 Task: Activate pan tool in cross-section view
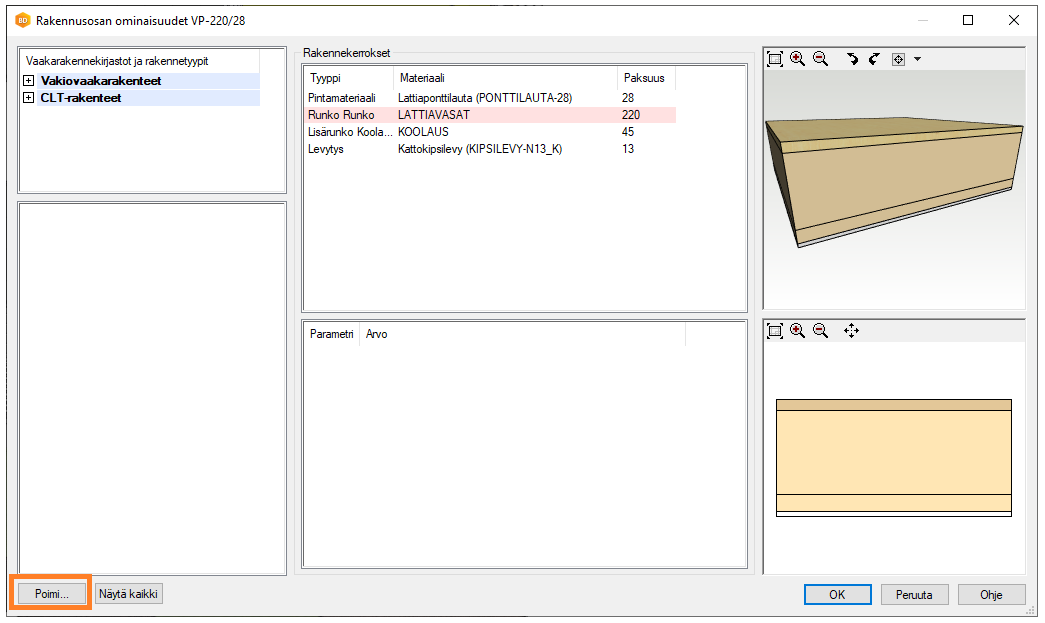point(851,330)
